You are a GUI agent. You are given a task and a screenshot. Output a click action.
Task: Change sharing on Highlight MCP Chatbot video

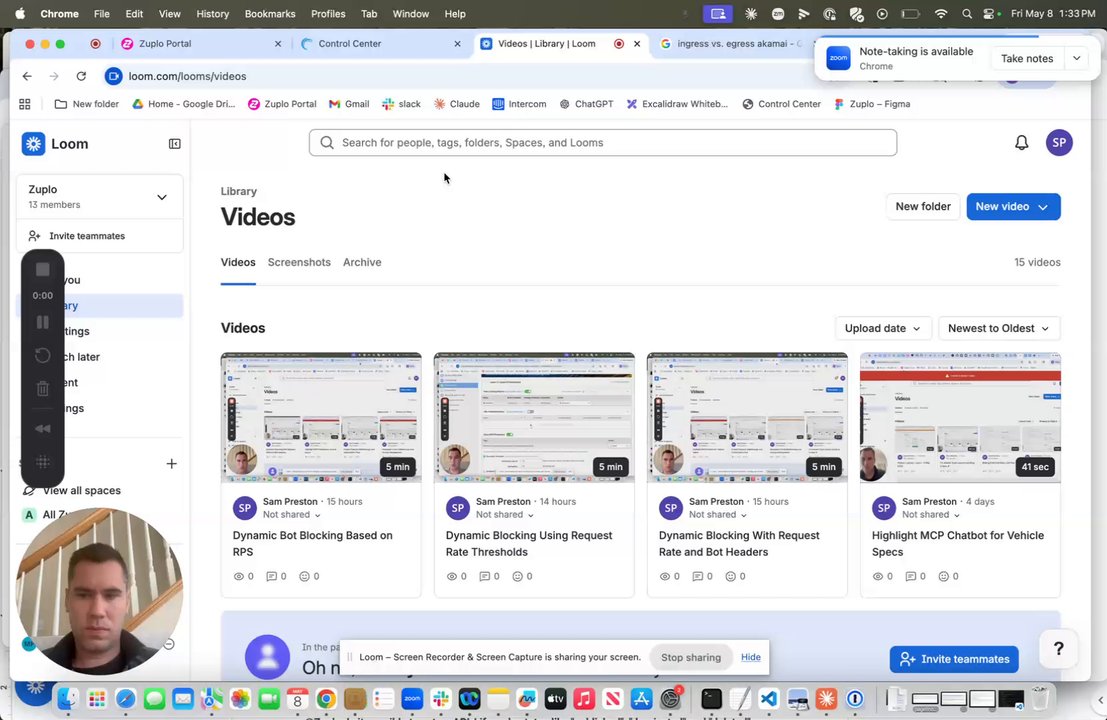[931, 515]
